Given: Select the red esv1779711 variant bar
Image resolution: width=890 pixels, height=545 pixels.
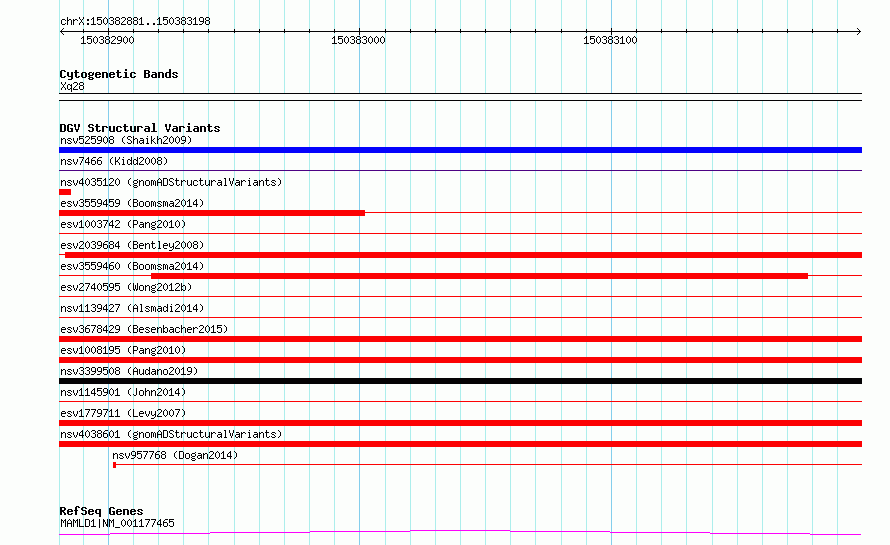Looking at the screenshot, I should tap(460, 423).
